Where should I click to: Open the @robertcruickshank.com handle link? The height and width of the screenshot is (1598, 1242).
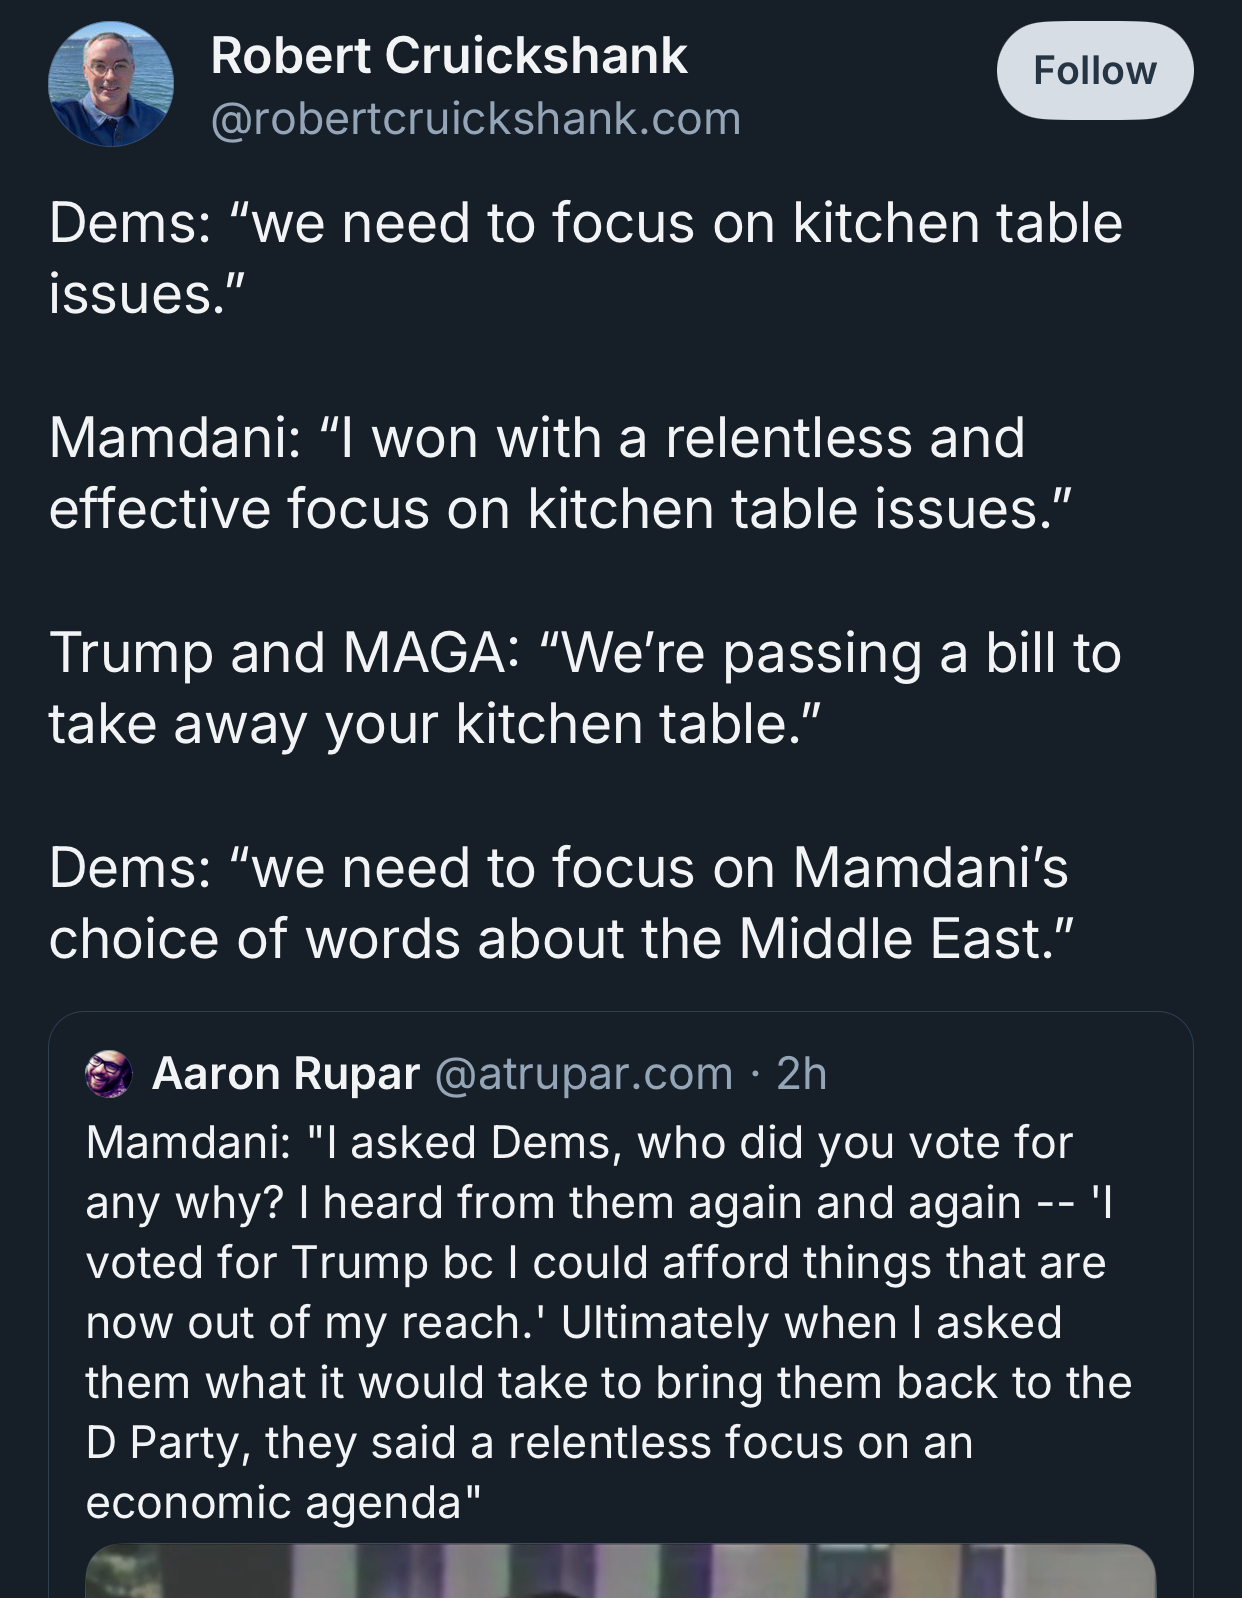click(476, 119)
